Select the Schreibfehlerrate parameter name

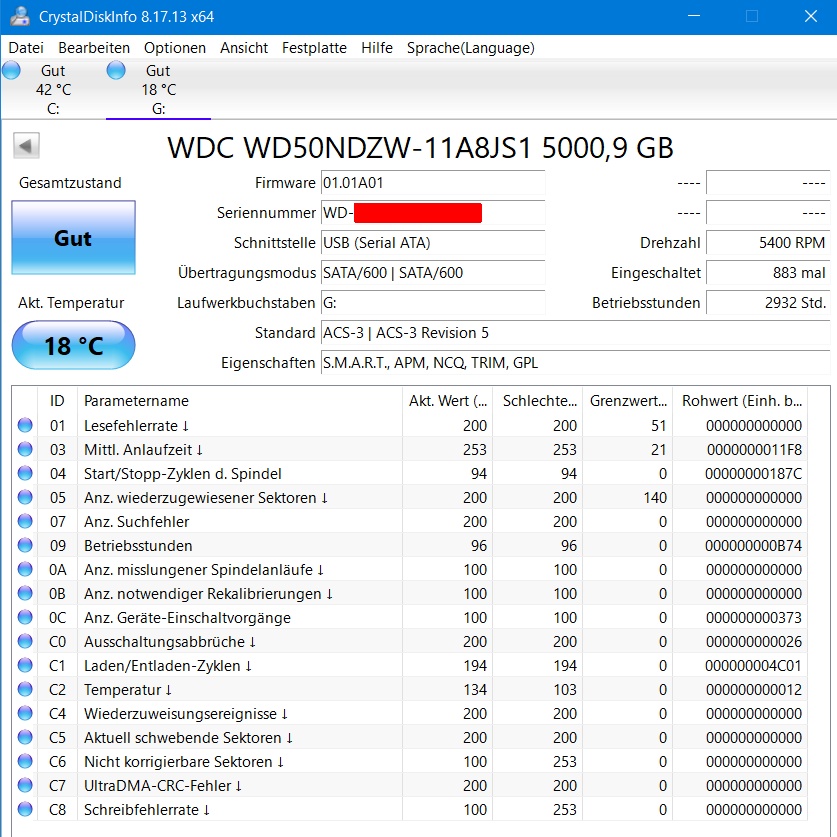pos(147,810)
